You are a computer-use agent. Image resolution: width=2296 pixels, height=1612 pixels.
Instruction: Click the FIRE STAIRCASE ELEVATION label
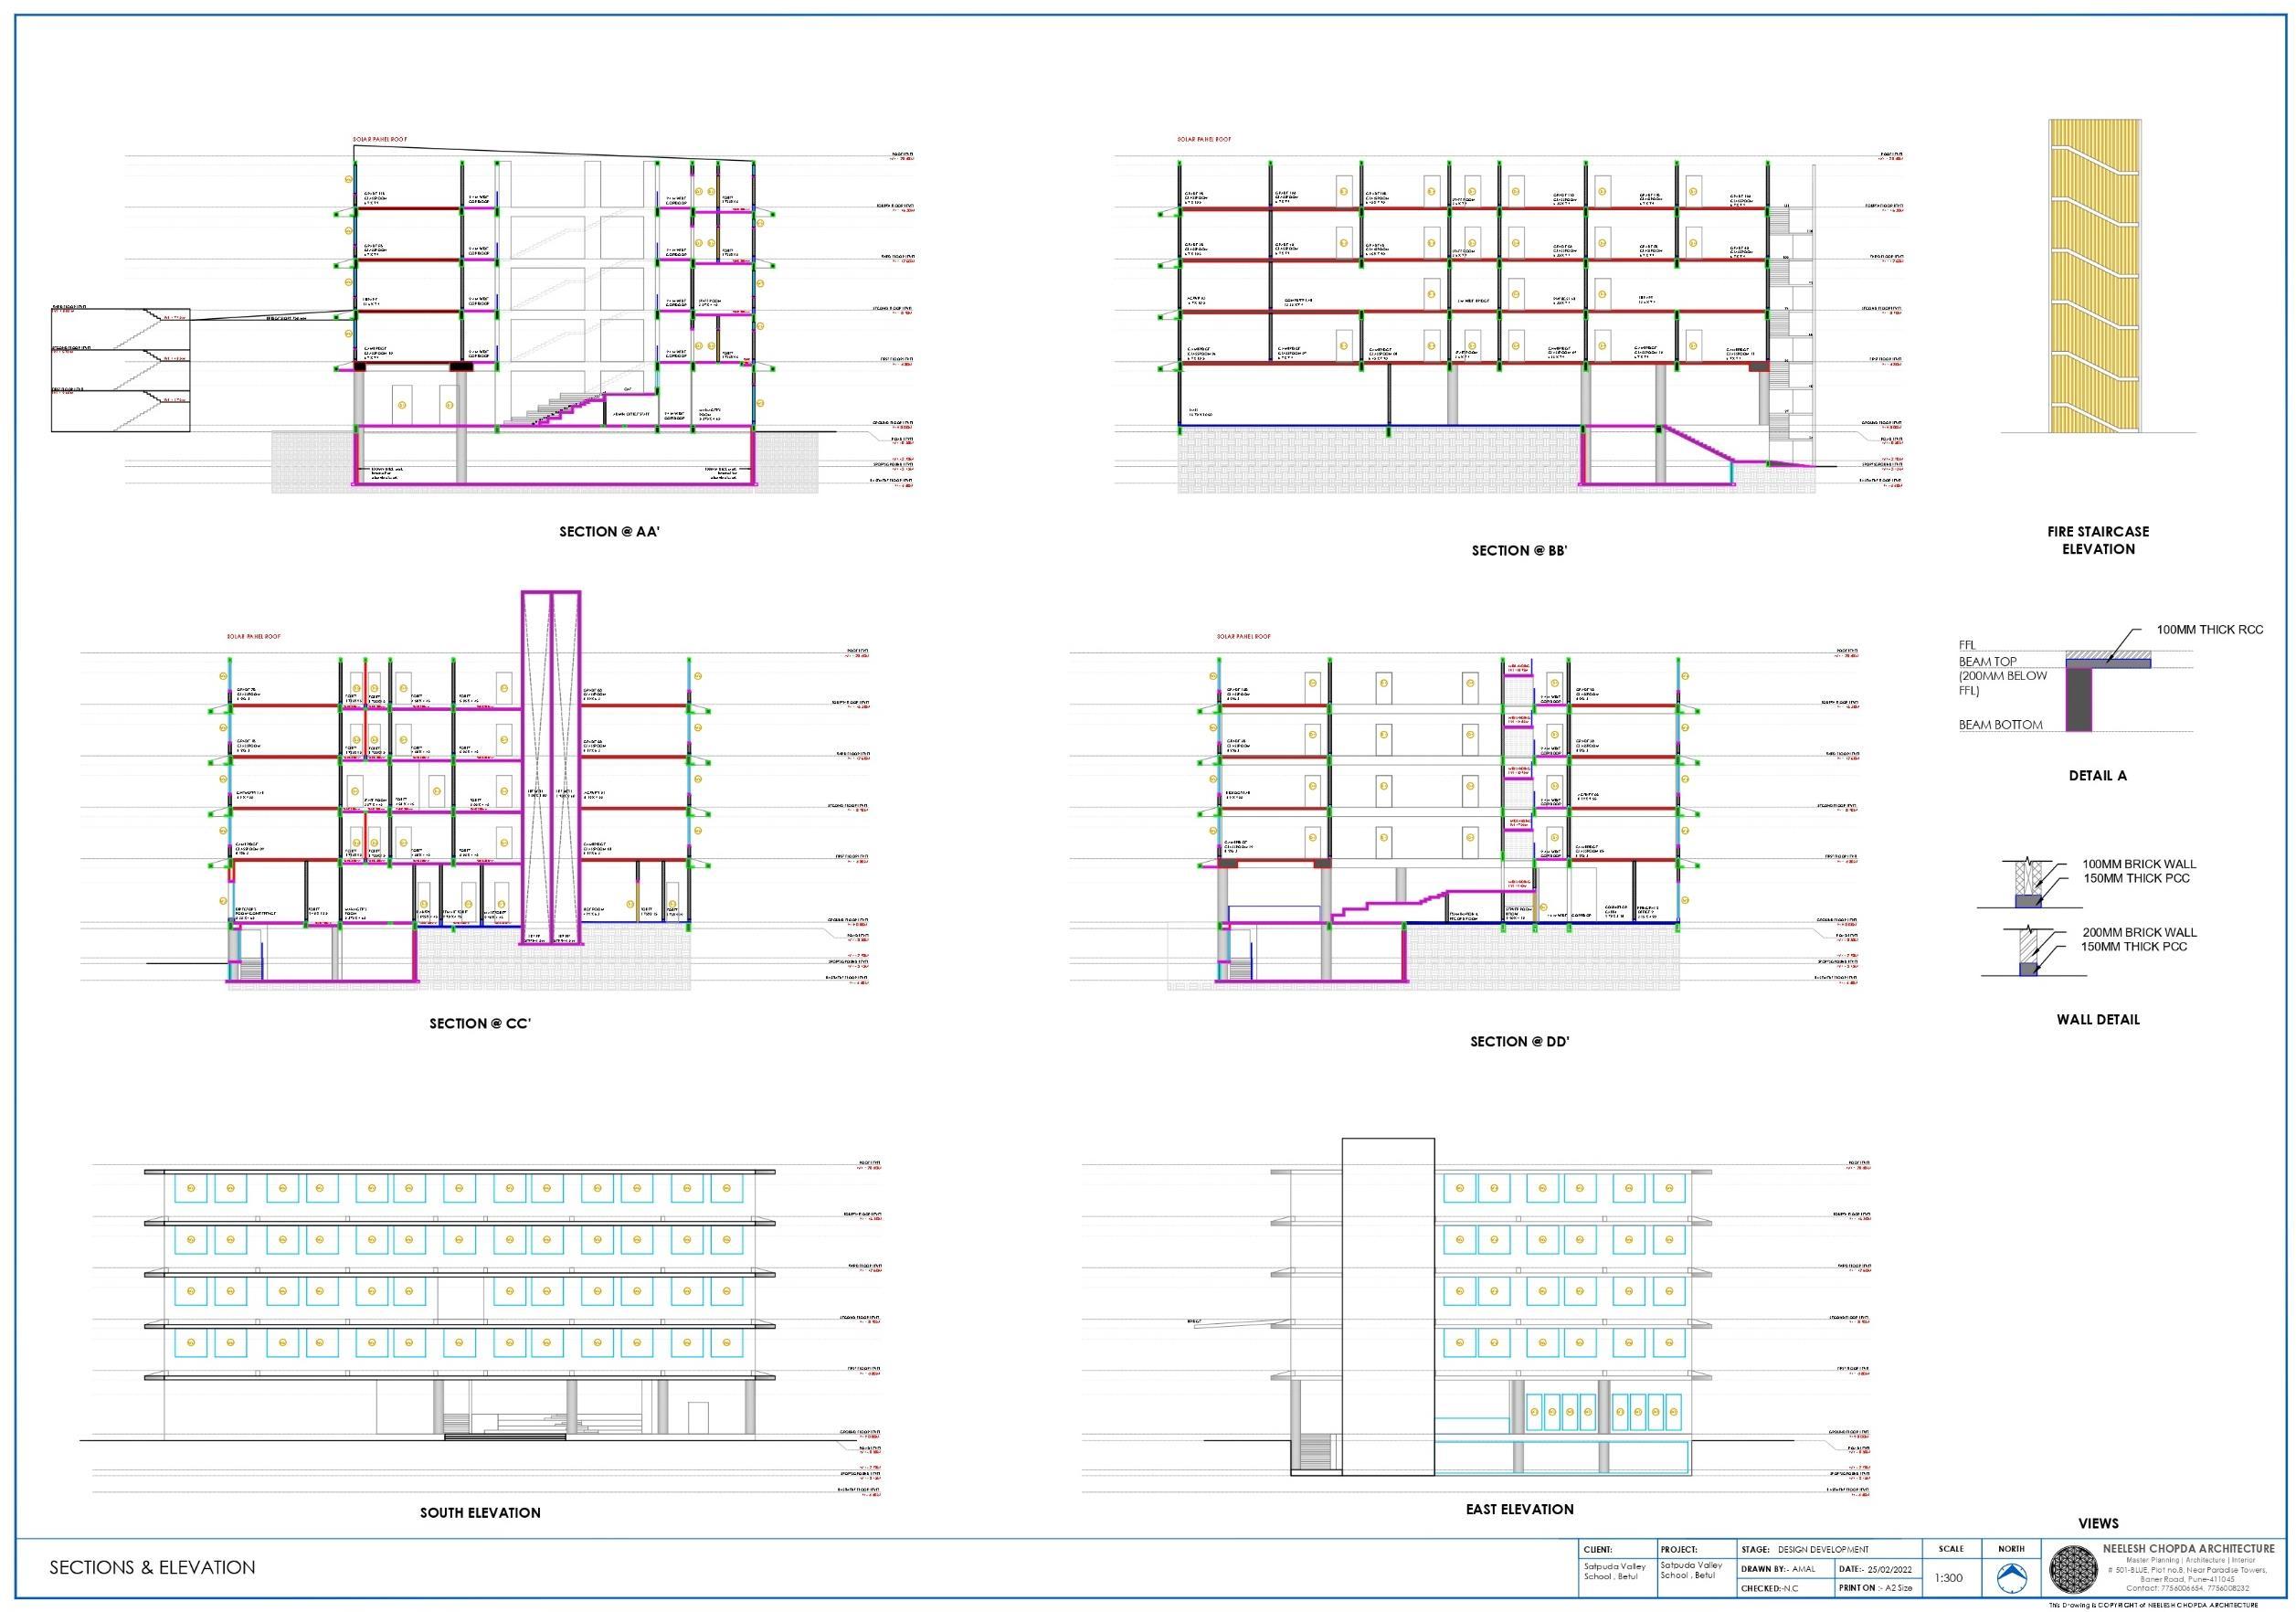(2097, 540)
